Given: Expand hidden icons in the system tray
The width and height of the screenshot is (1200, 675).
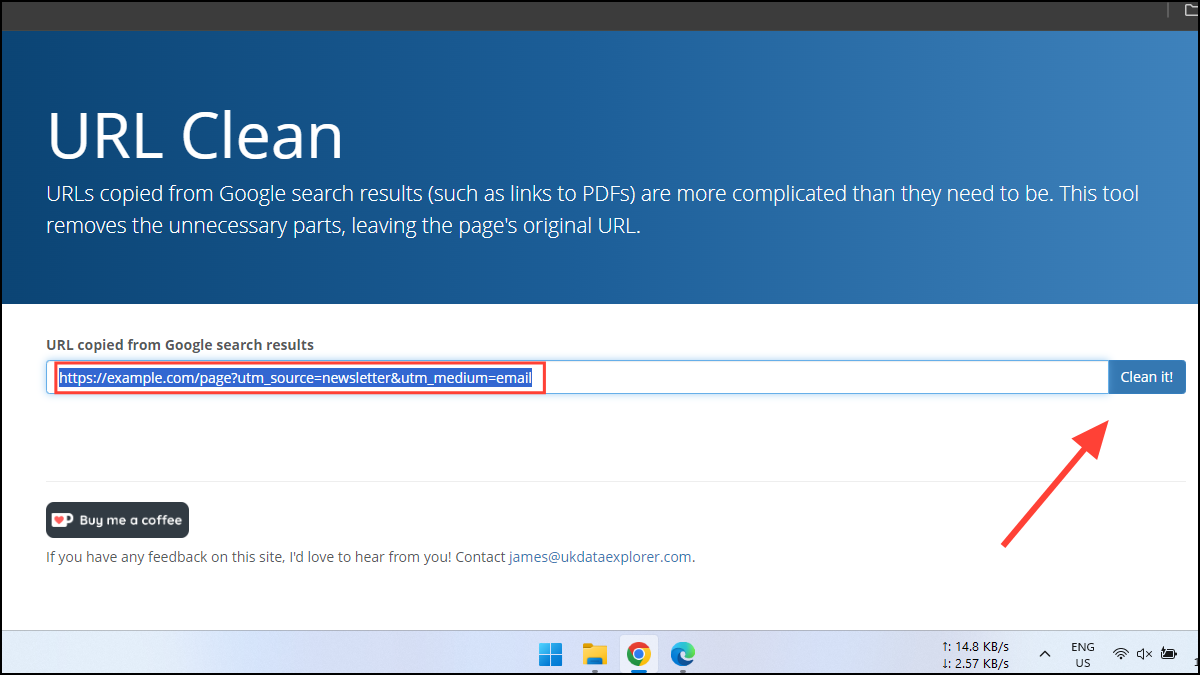Looking at the screenshot, I should tap(1044, 652).
